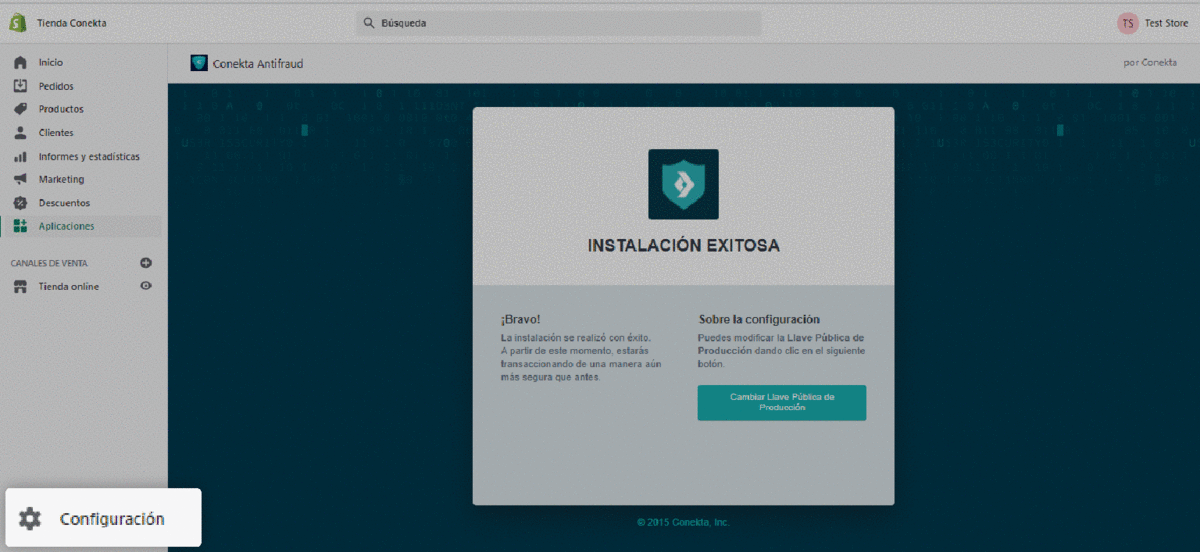Click the Configuración gear icon
1200x552 pixels.
(30, 518)
